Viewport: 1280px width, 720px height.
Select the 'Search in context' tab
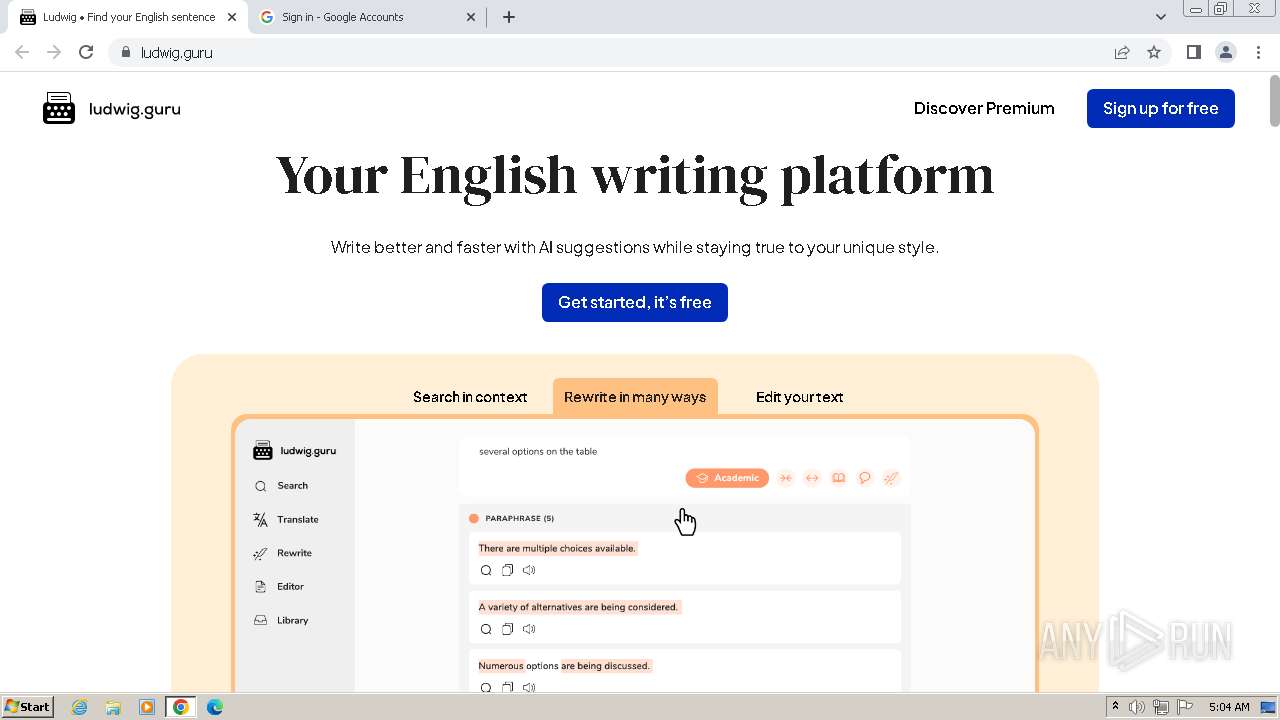470,397
